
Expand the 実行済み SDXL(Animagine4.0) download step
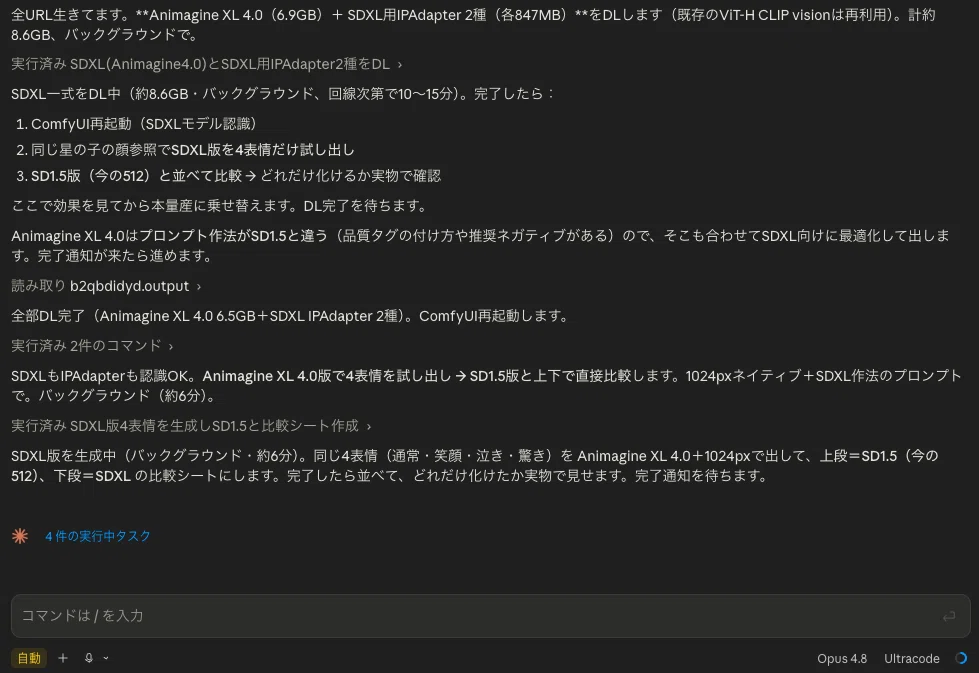tap(206, 64)
